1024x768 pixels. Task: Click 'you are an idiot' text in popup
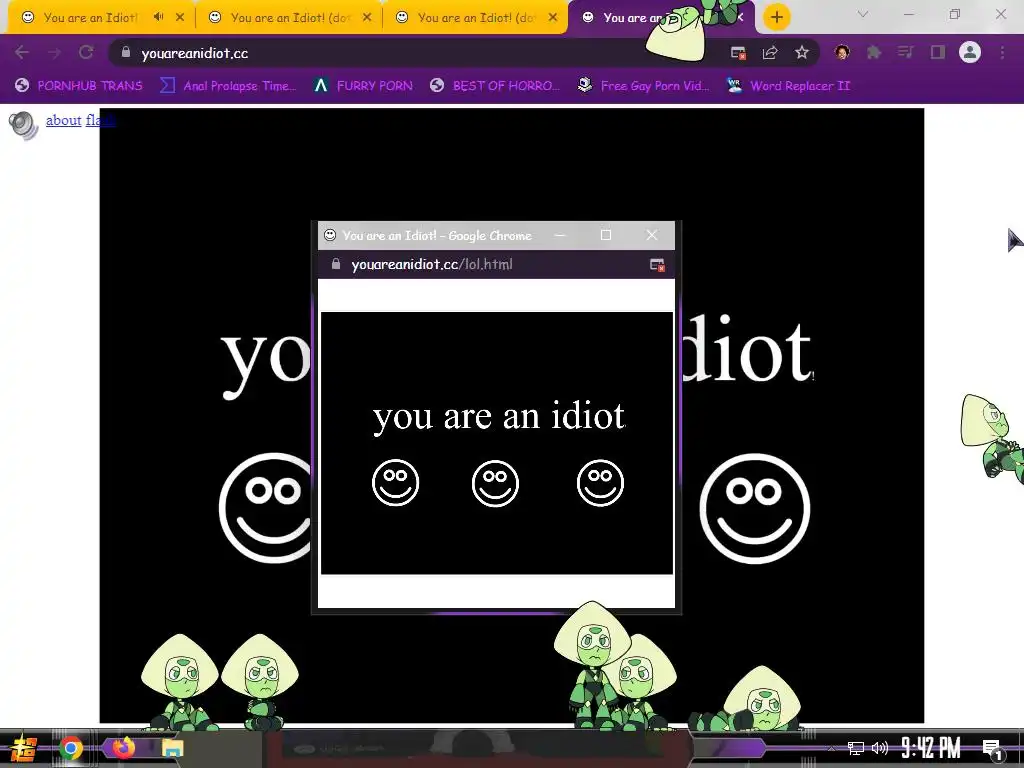[x=499, y=415]
